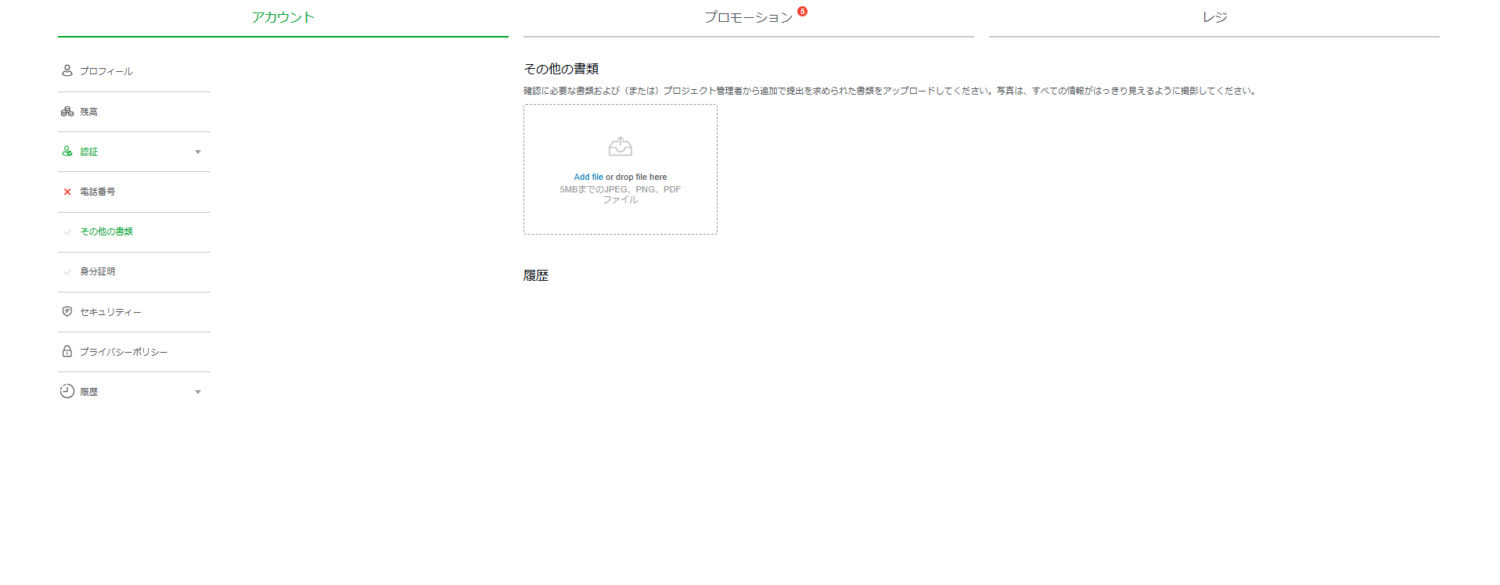Select その他の書類 in the sidebar
The width and height of the screenshot is (1500, 585).
tap(106, 231)
